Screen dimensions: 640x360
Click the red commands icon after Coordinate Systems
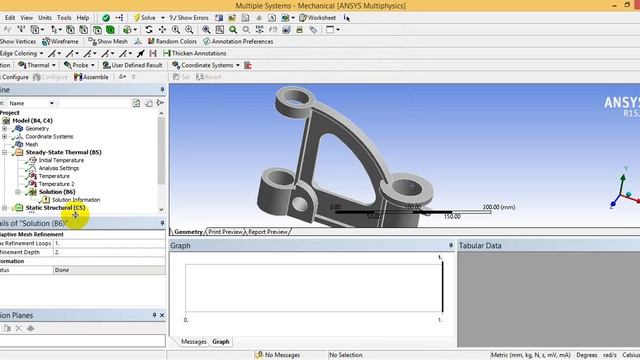pos(248,65)
